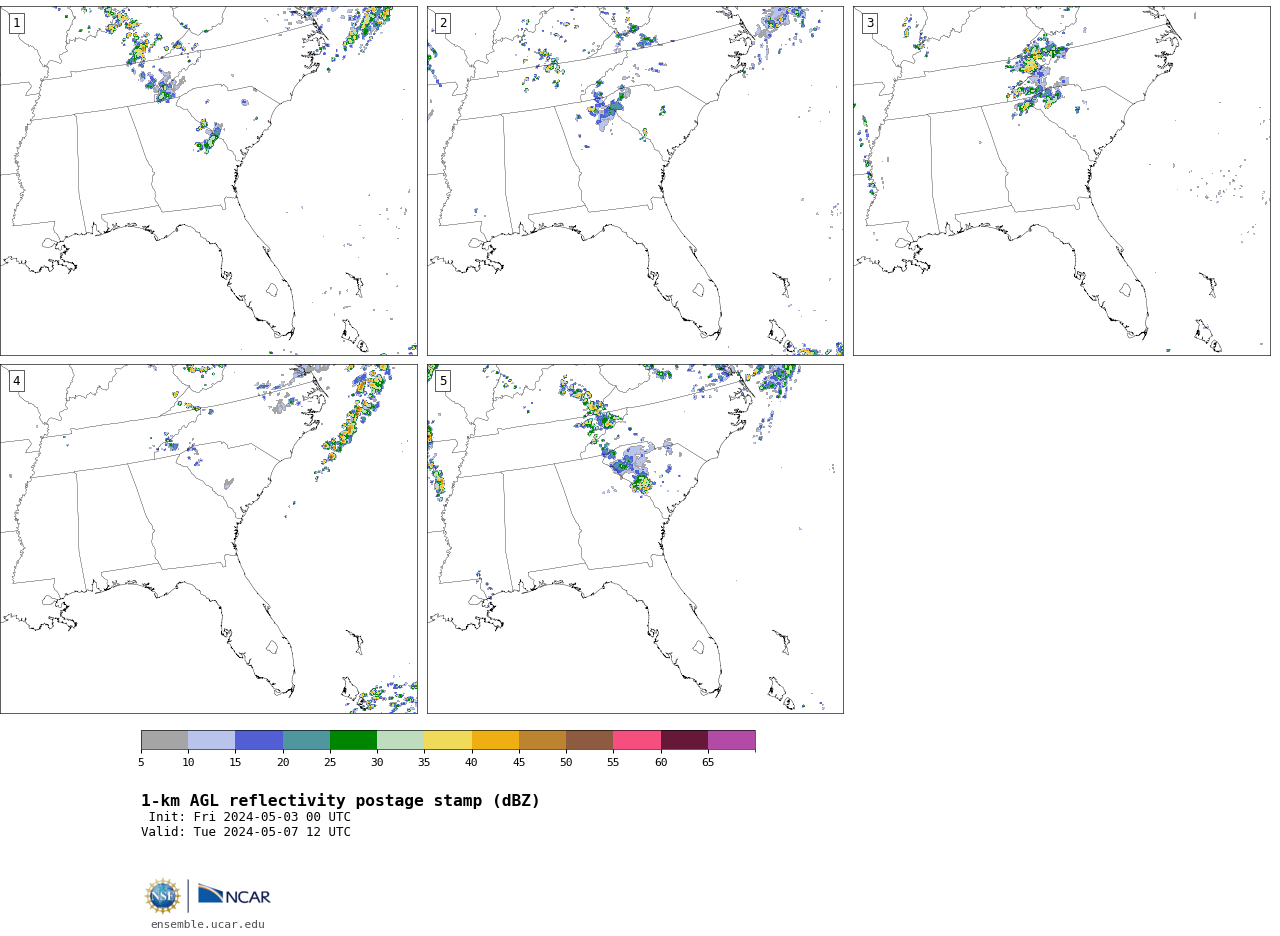Click the pale green 30-35 dBZ swatch
This screenshot has width=1280, height=936.
400,740
